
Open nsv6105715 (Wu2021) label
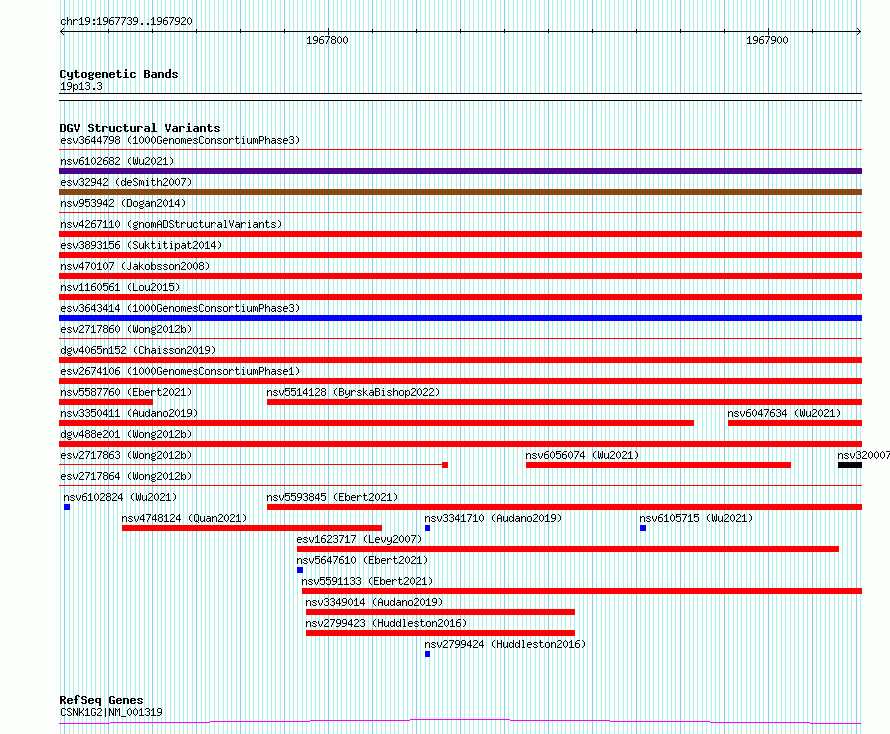(x=696, y=518)
